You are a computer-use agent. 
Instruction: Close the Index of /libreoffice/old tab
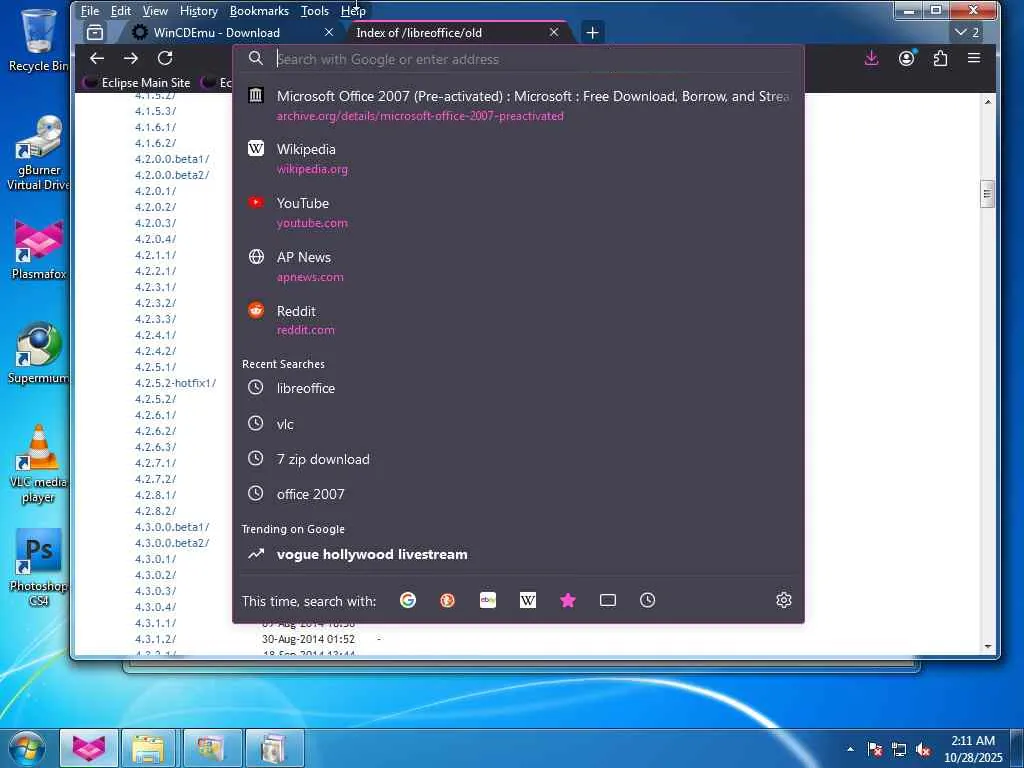coord(554,32)
